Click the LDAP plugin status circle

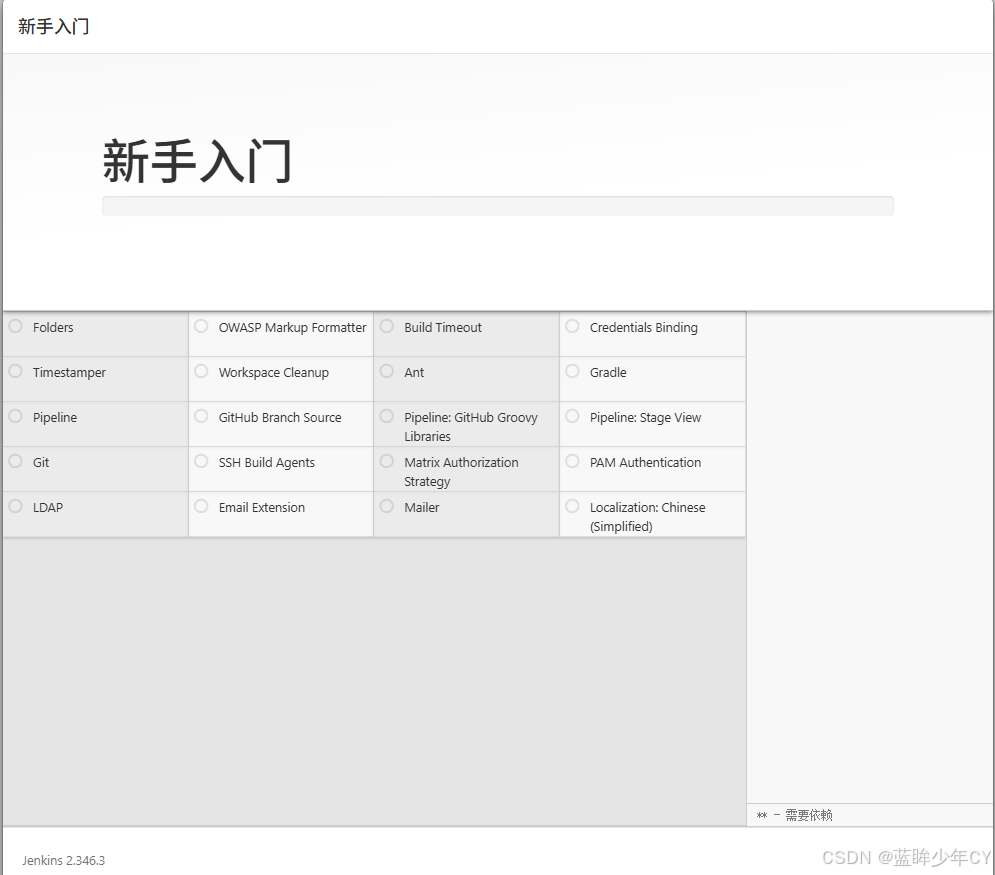pos(16,506)
